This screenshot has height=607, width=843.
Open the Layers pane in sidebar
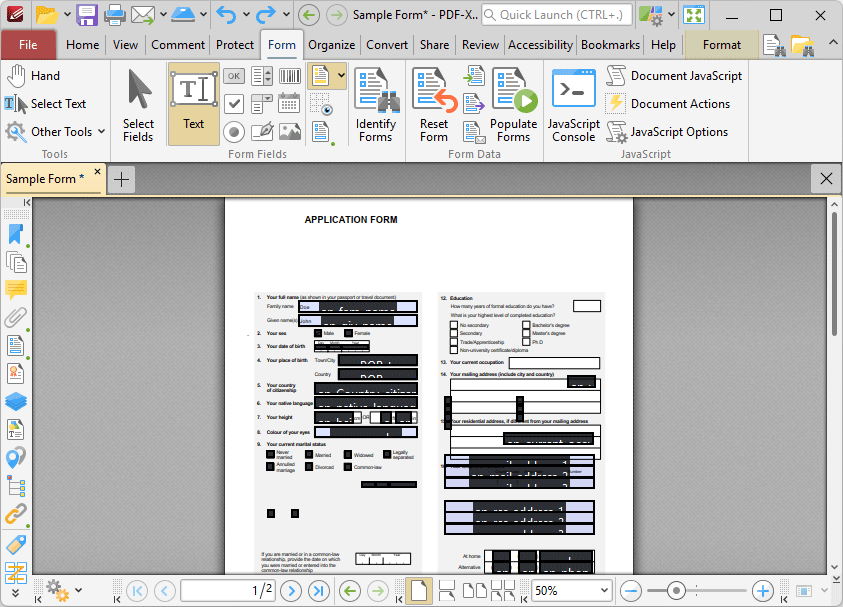tap(16, 402)
